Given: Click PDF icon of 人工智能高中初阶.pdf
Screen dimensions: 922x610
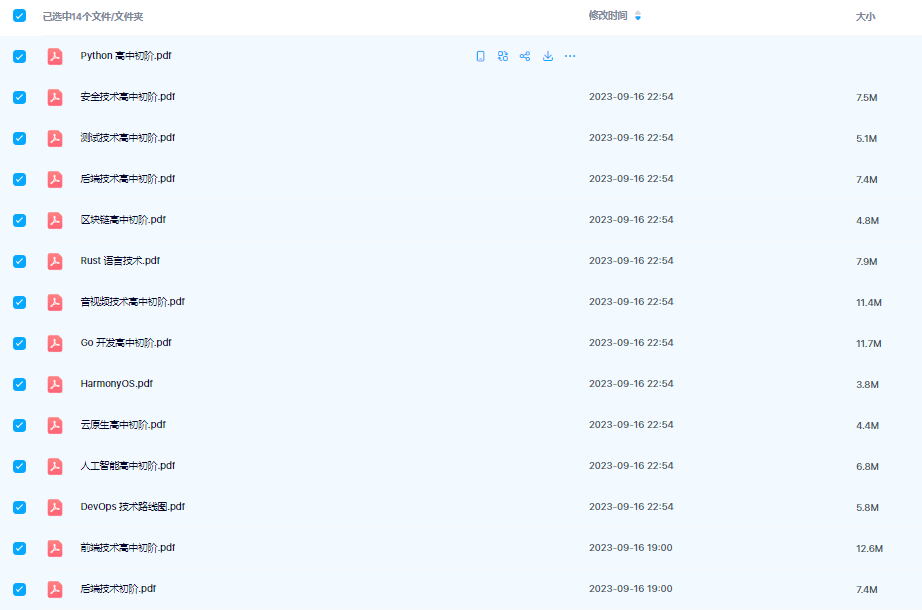Looking at the screenshot, I should click(x=55, y=466).
